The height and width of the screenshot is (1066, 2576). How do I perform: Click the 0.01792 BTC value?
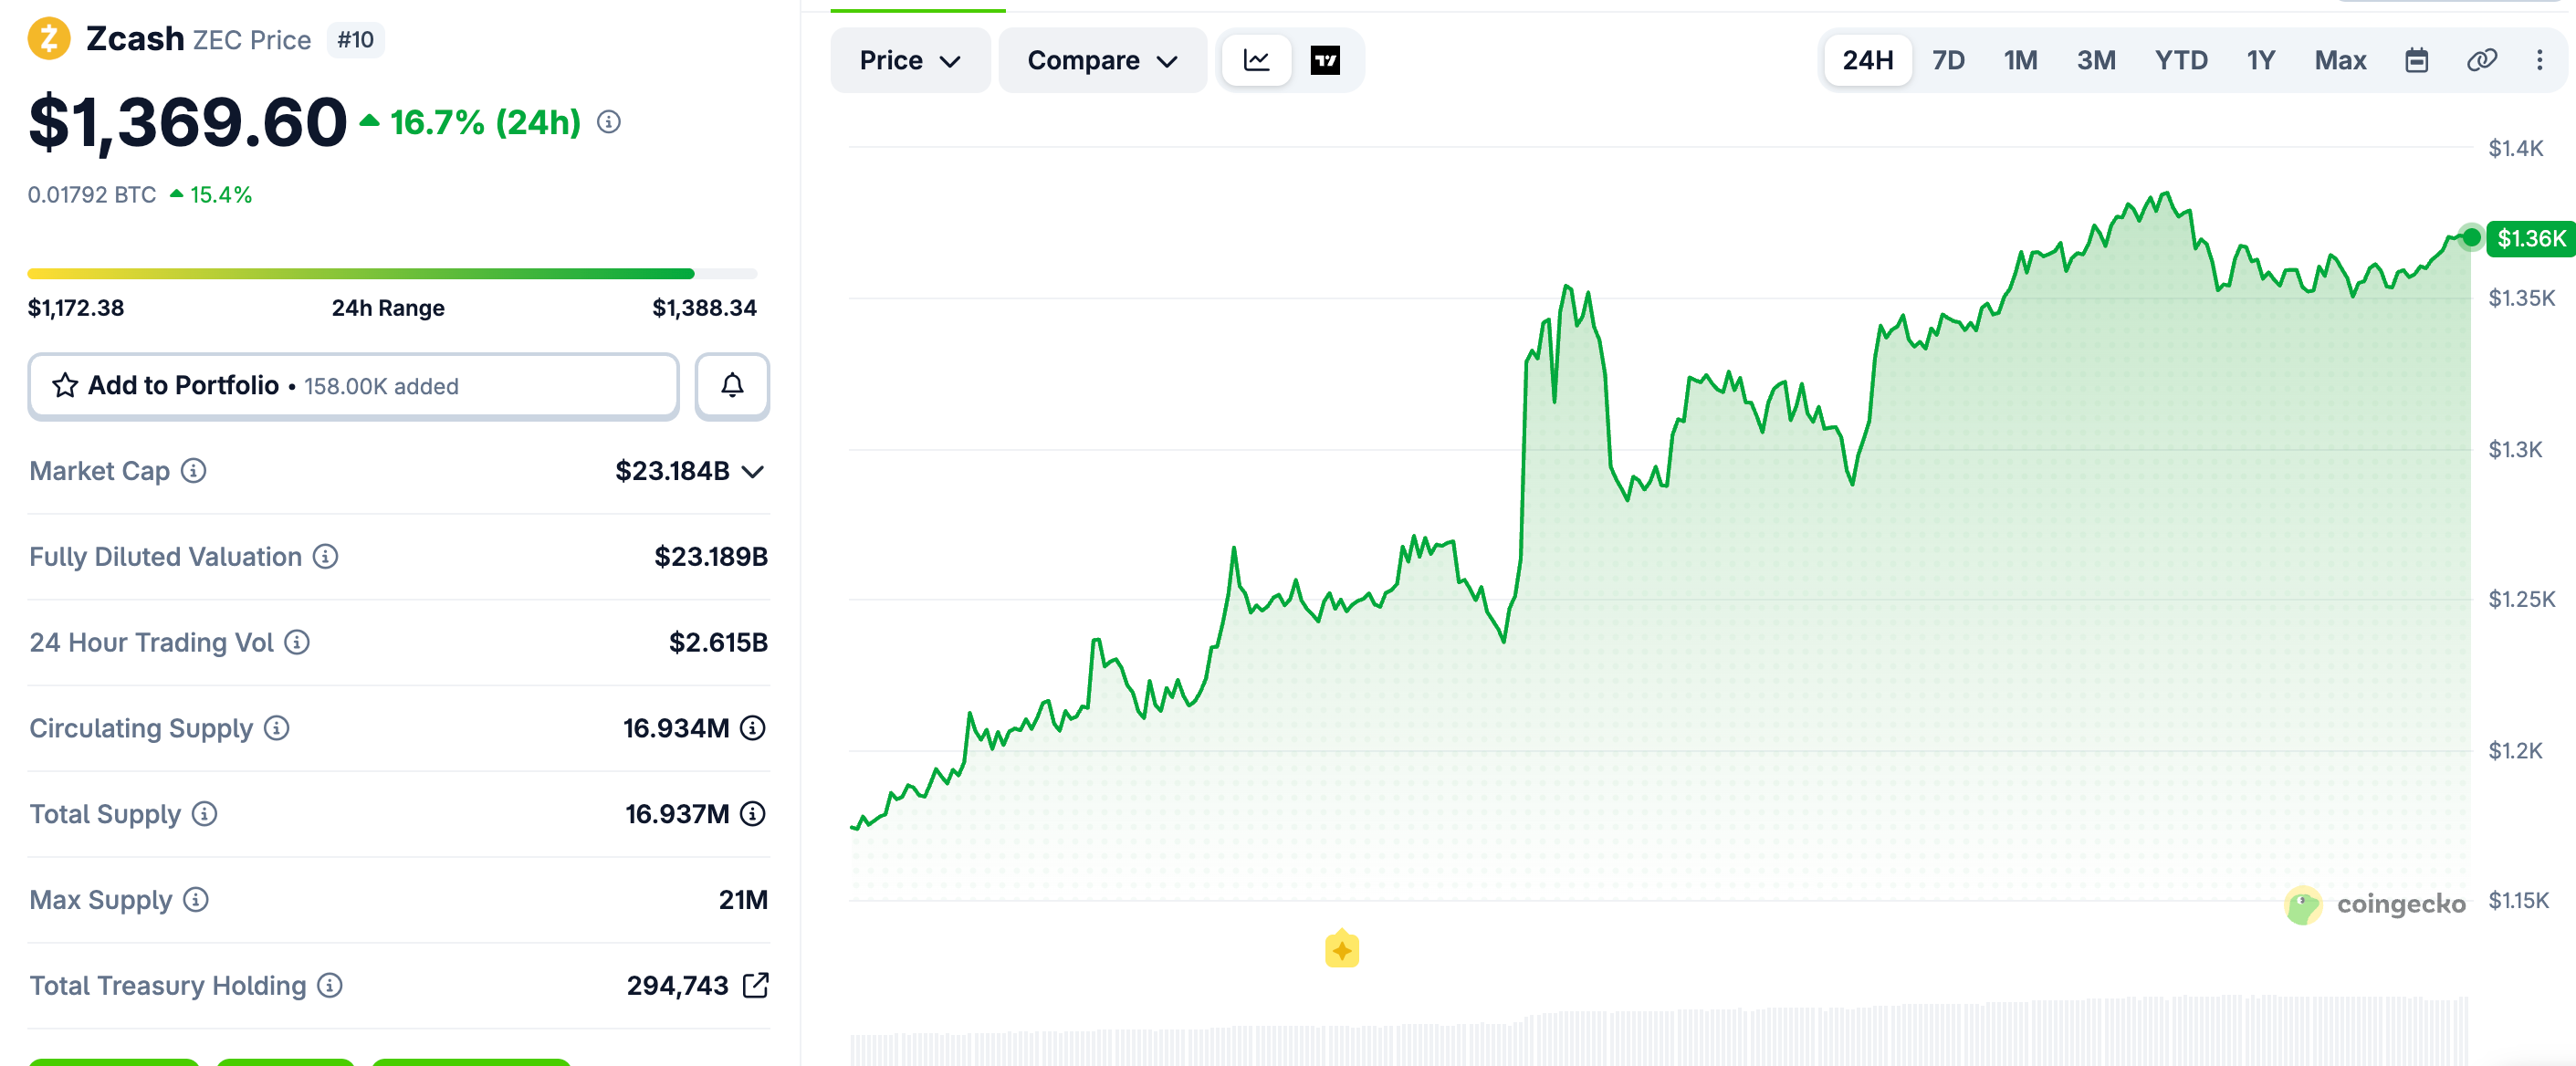tap(92, 195)
